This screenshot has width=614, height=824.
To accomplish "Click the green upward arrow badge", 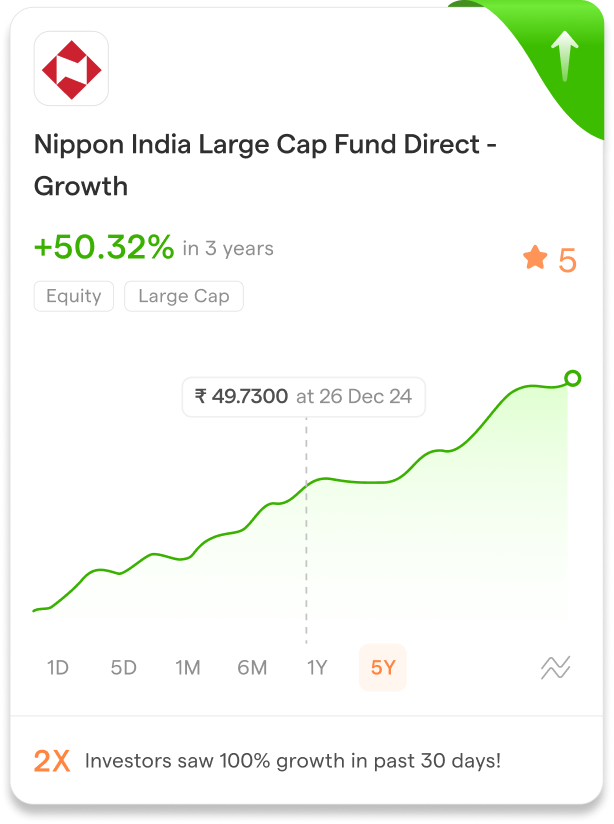I will click(x=565, y=56).
